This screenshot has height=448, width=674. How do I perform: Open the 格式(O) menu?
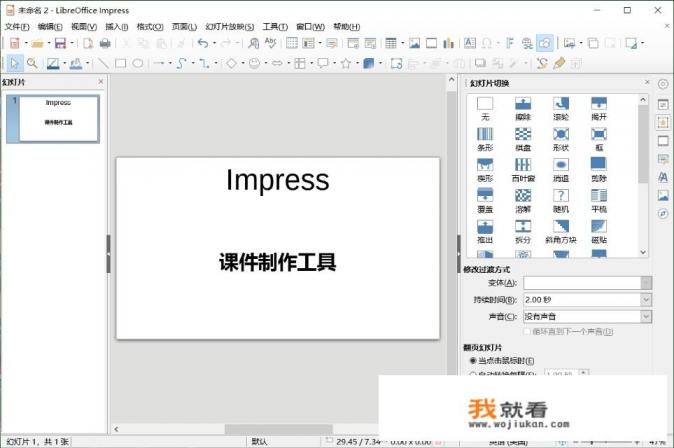click(x=150, y=27)
